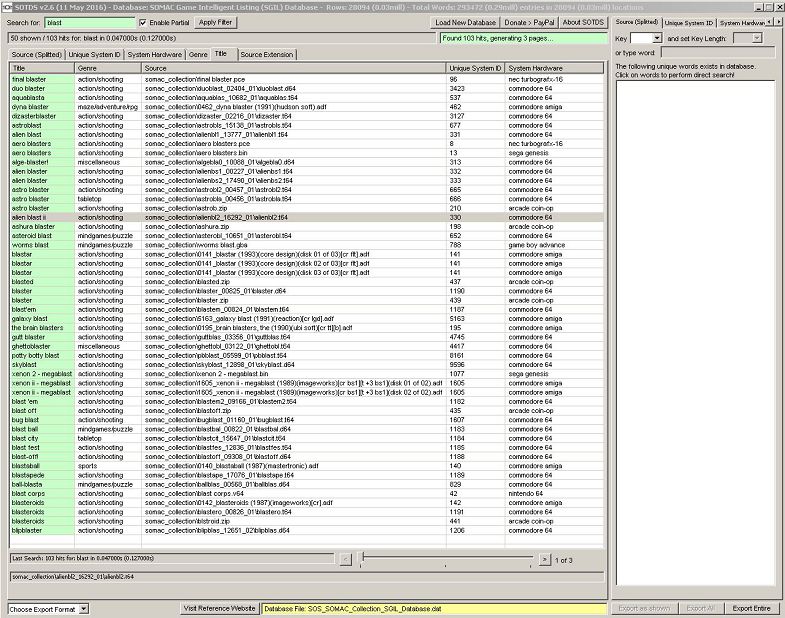The height and width of the screenshot is (618, 785).
Task: Open the System Hardware tab
Action: point(155,54)
